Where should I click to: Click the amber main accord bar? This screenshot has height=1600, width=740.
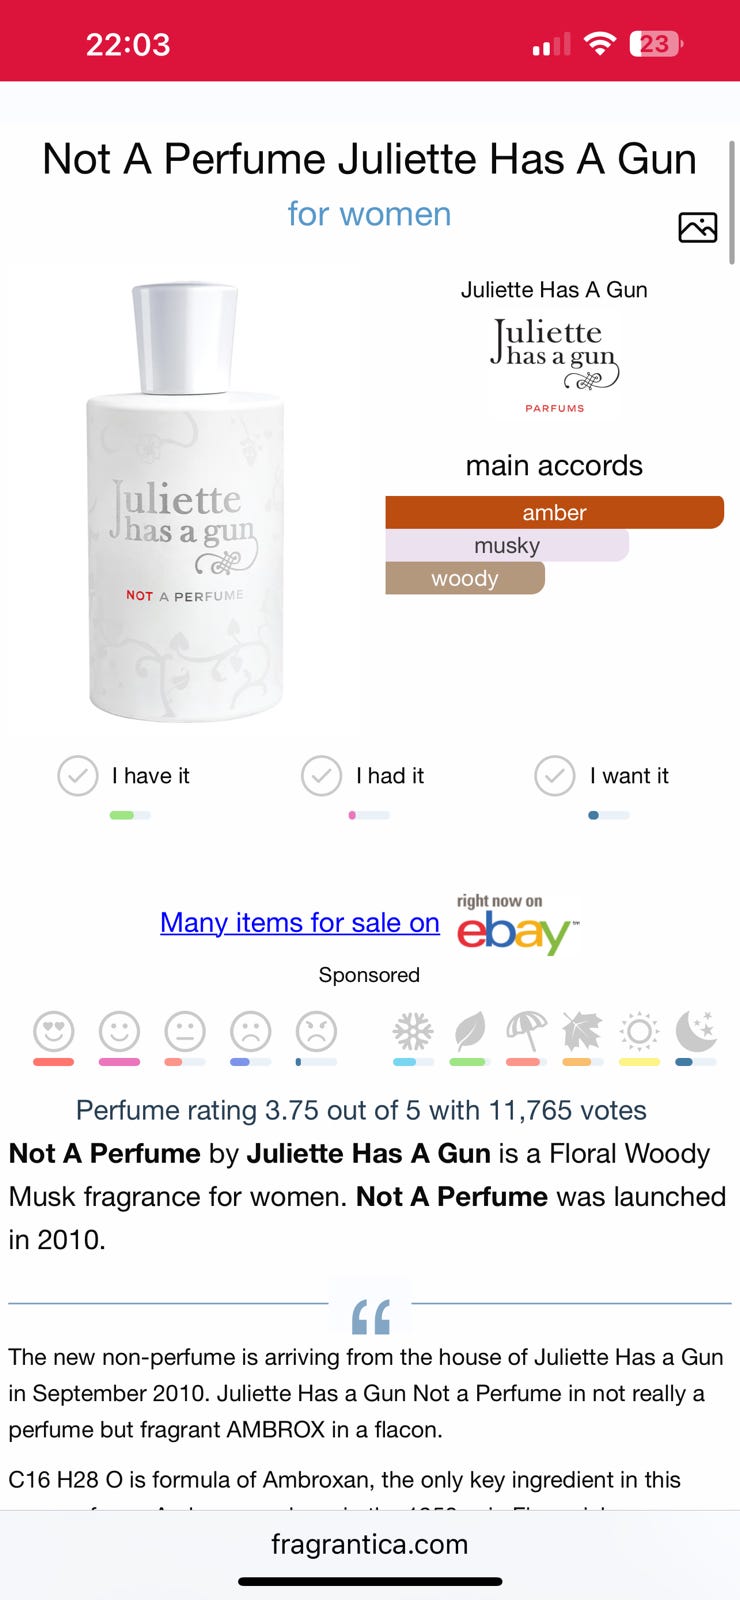click(x=554, y=513)
